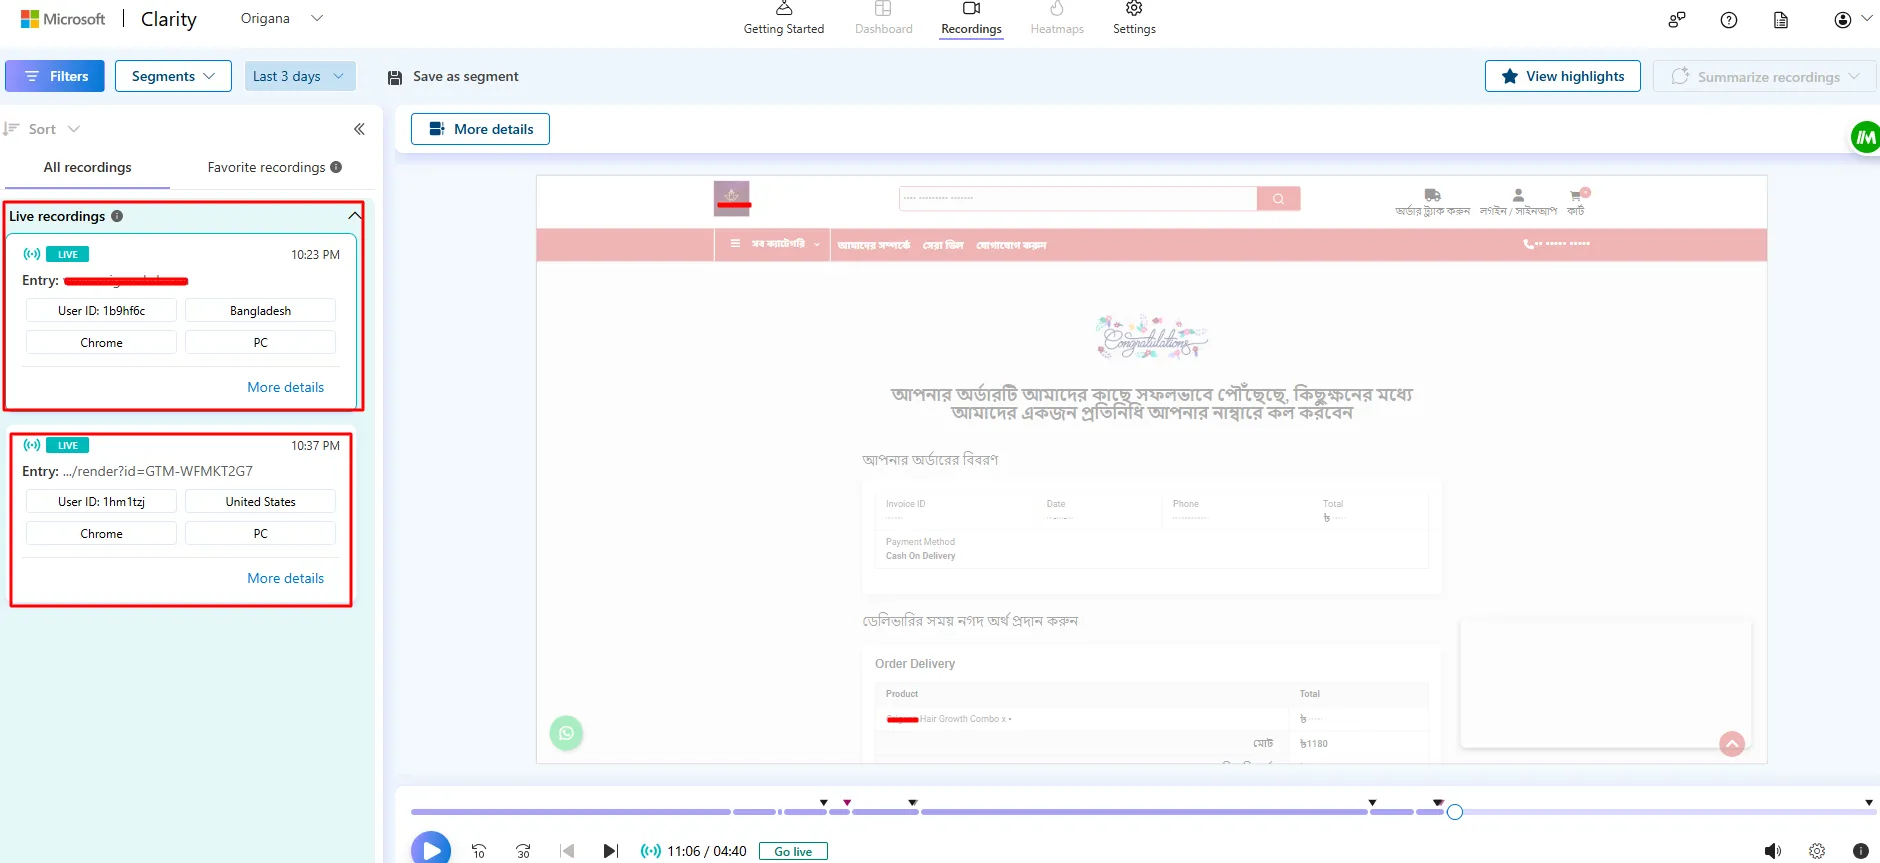Screen dimensions: 1880x863
Task: Collapse the recordings side panel
Action: pyautogui.click(x=359, y=129)
